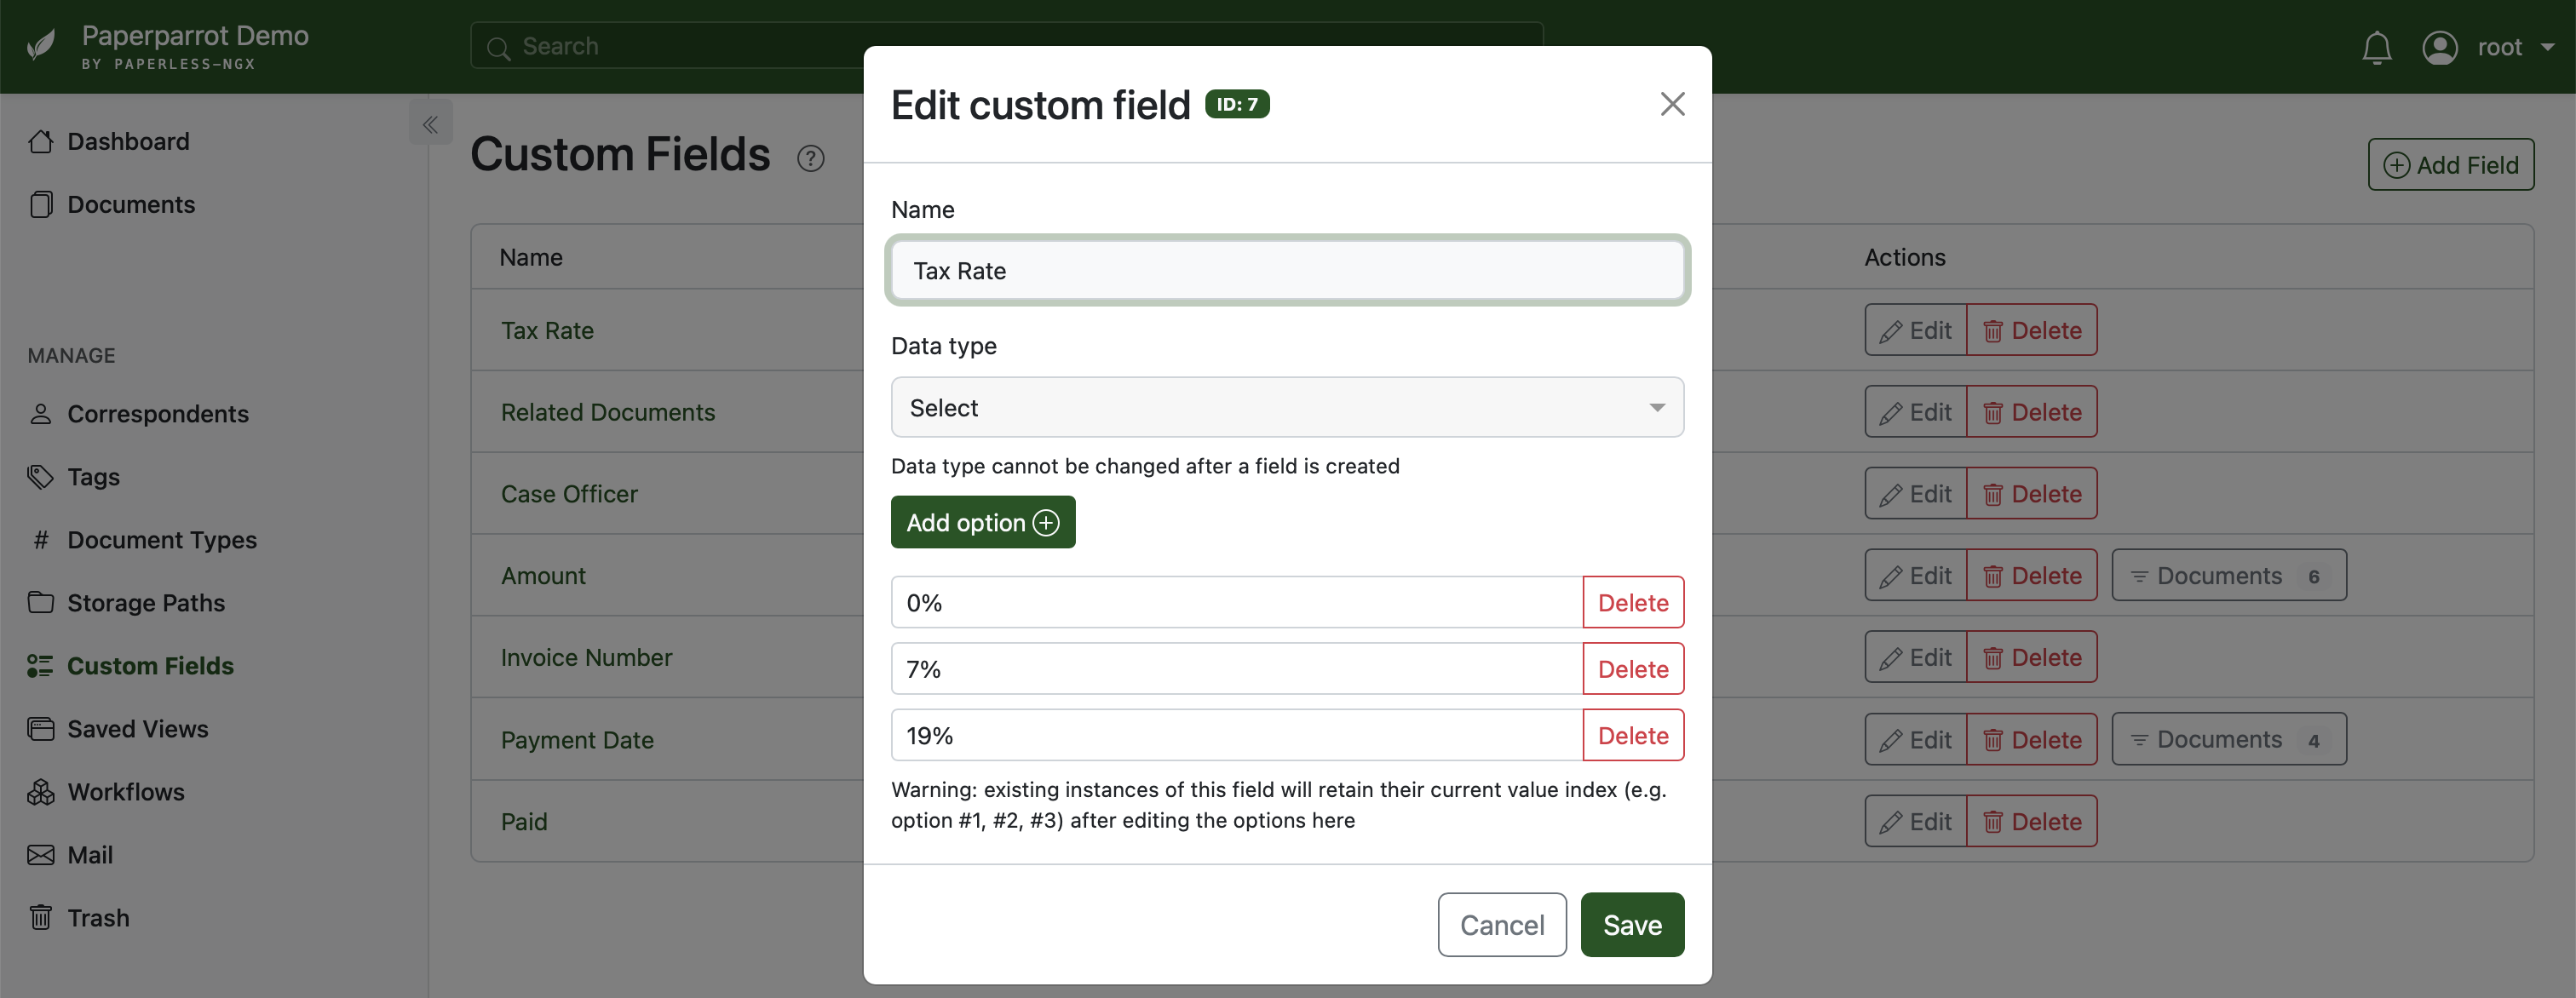
Task: Click the Mail envelope icon
Action: point(40,855)
